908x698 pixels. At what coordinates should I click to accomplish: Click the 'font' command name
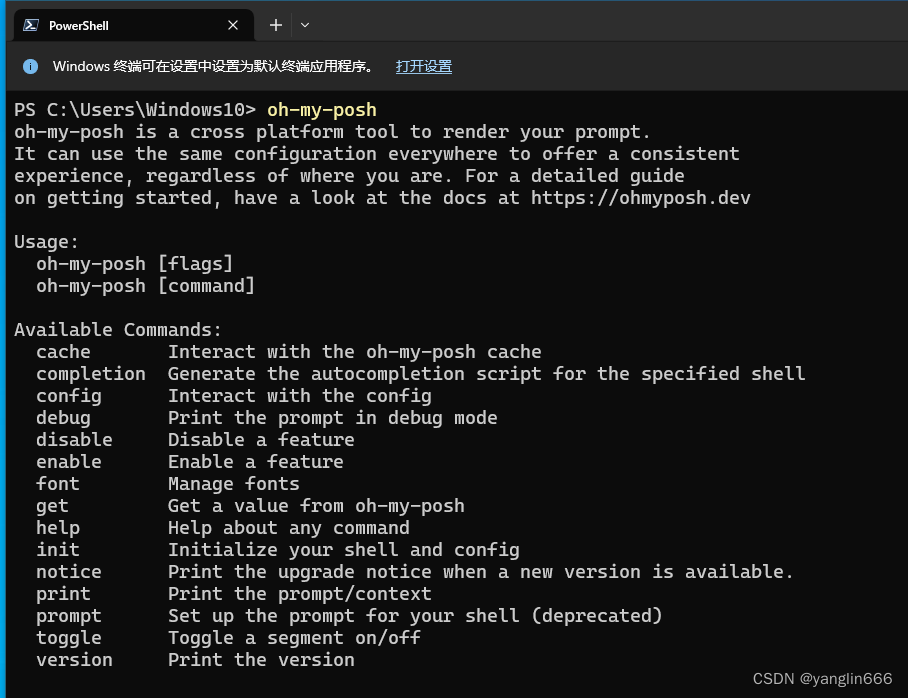pos(58,484)
